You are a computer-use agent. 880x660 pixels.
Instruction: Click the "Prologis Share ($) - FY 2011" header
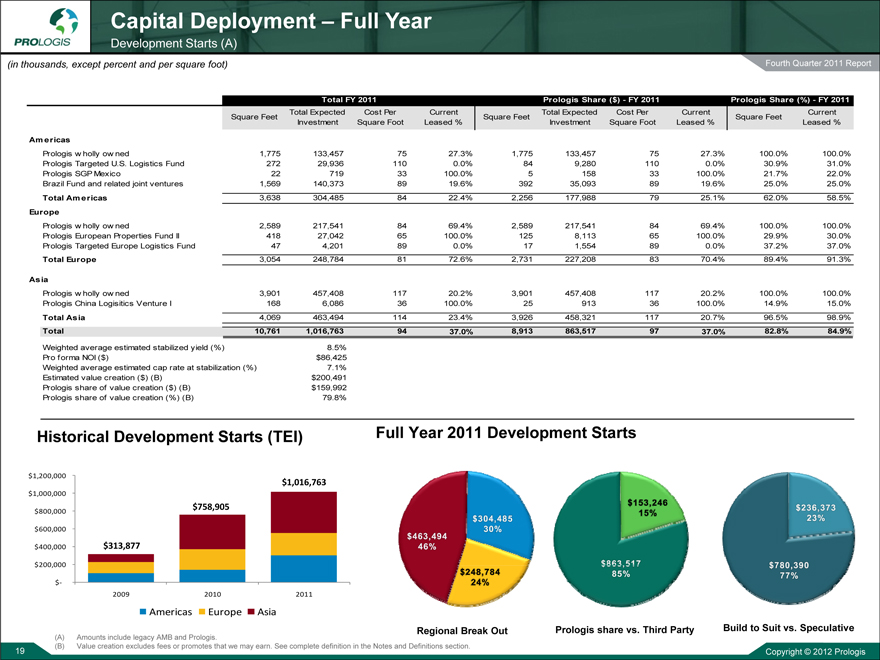click(600, 99)
